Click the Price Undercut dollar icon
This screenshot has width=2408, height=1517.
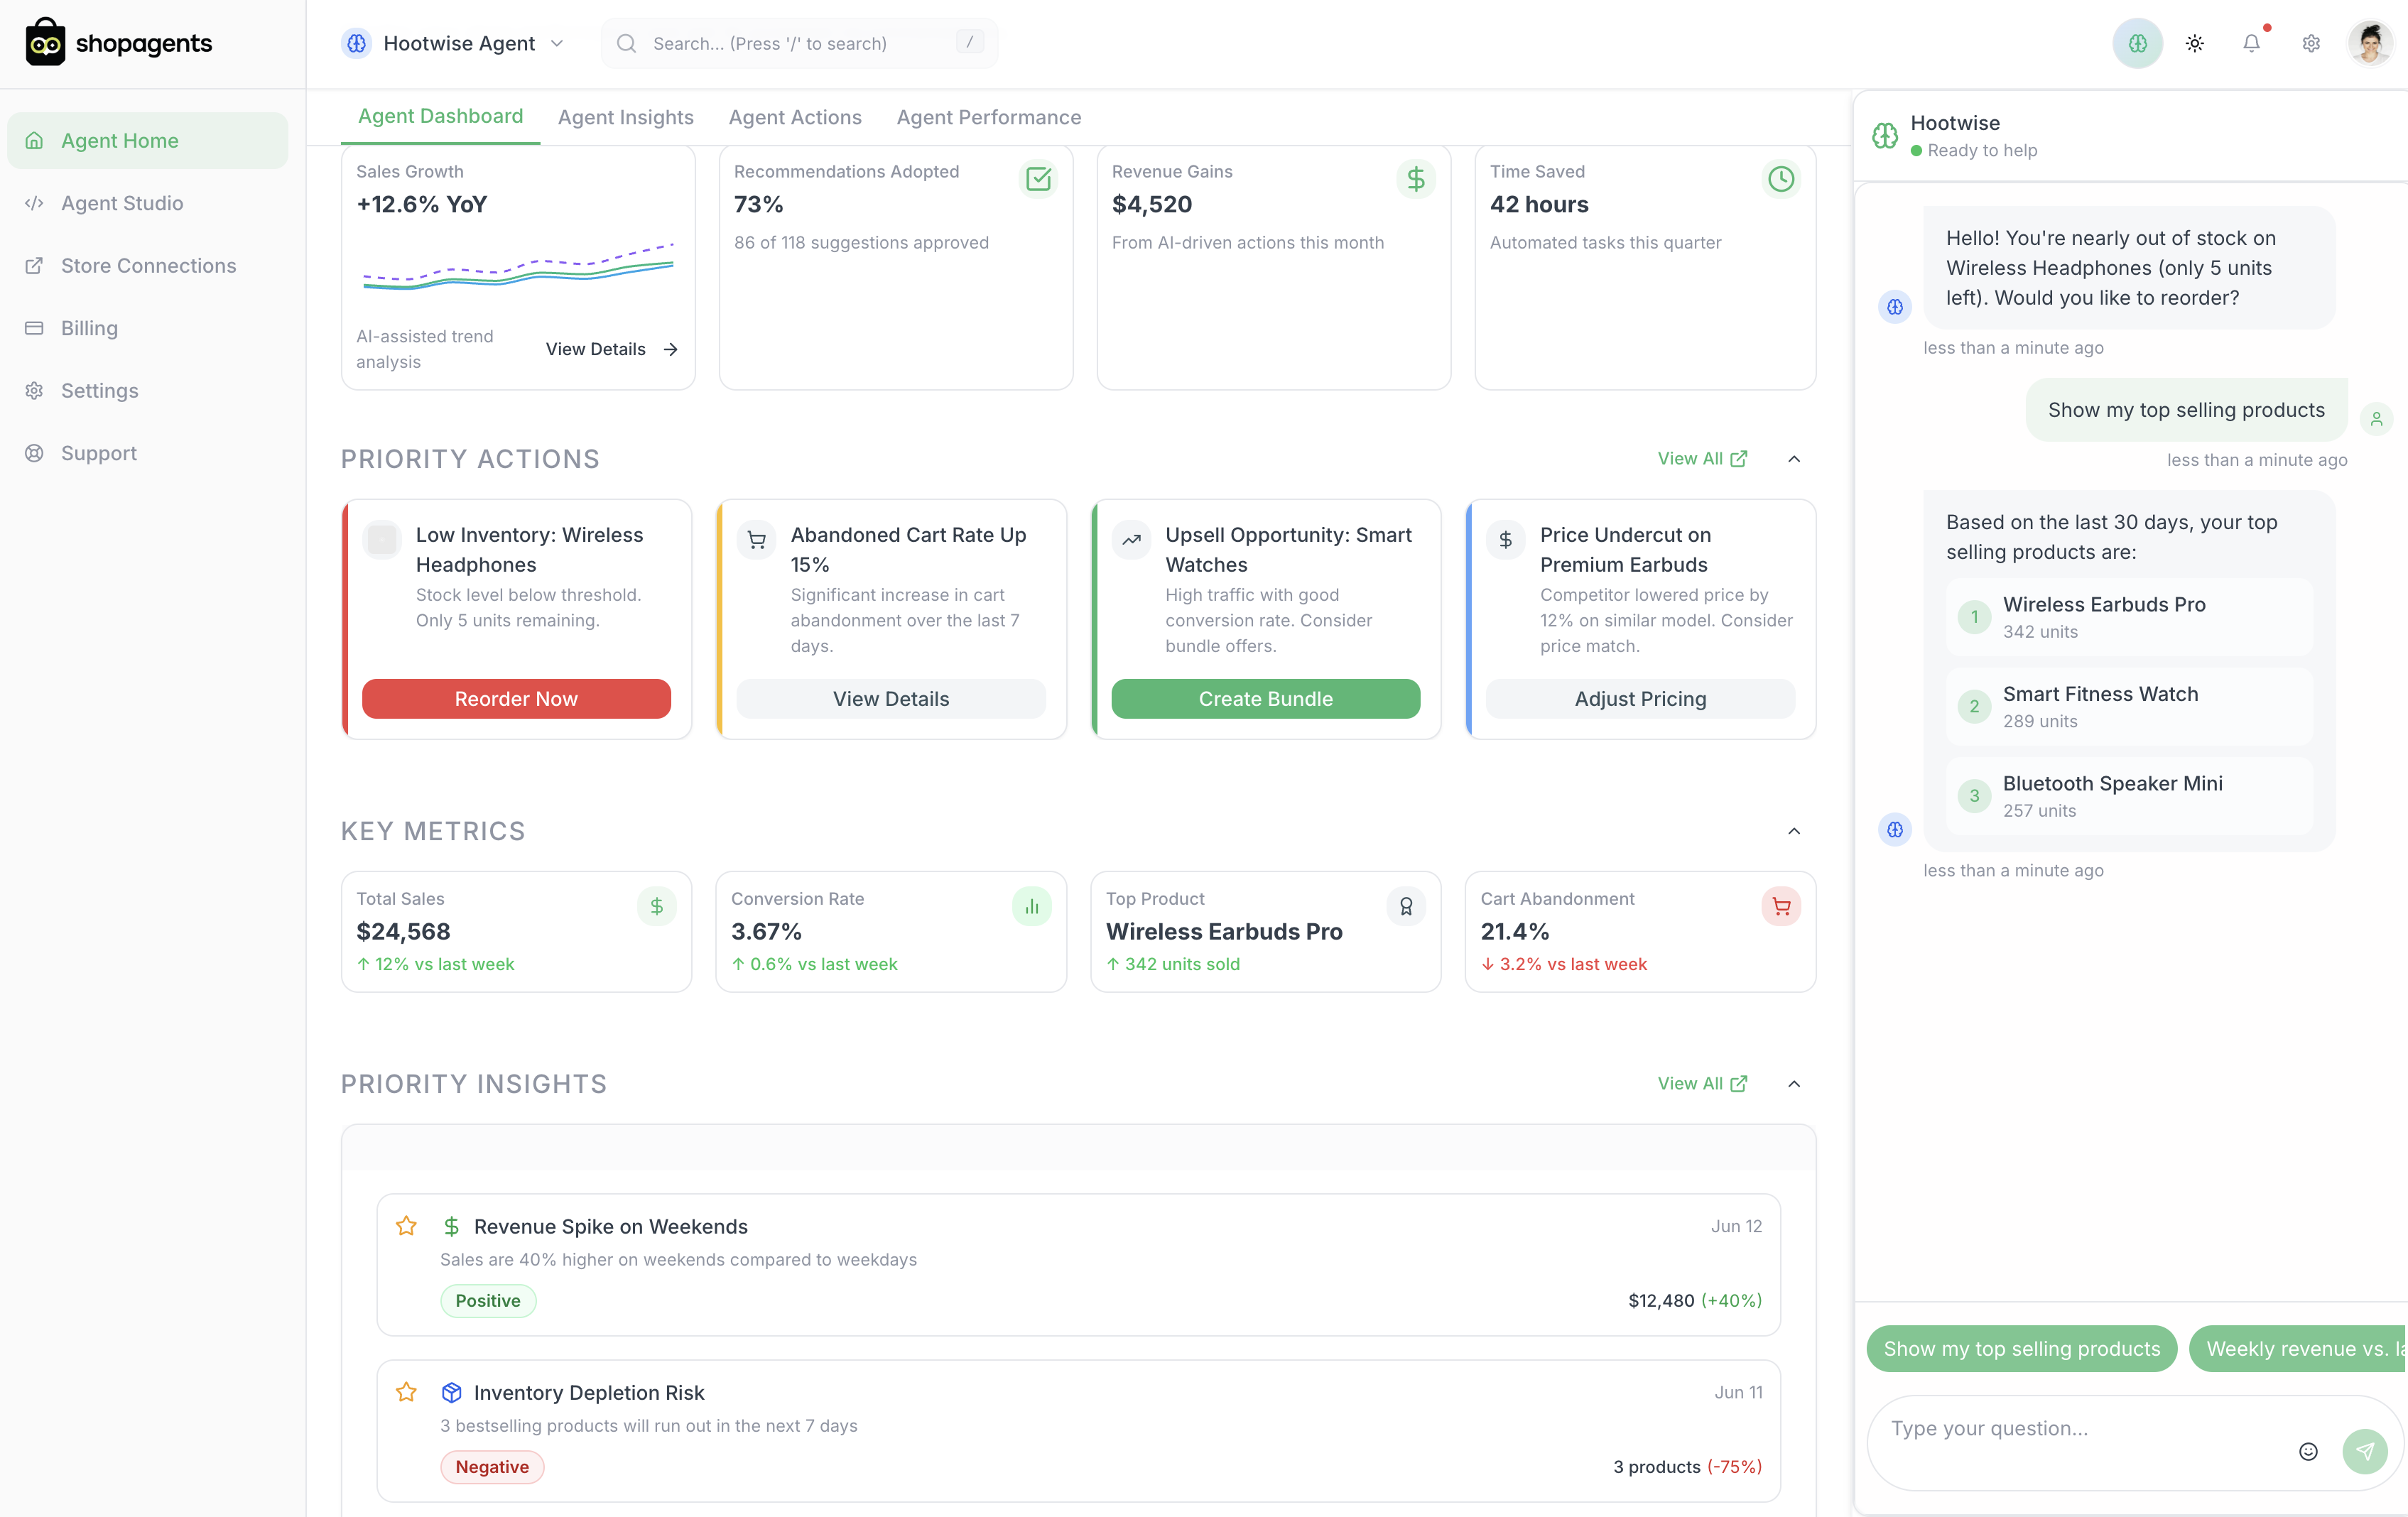[x=1505, y=539]
